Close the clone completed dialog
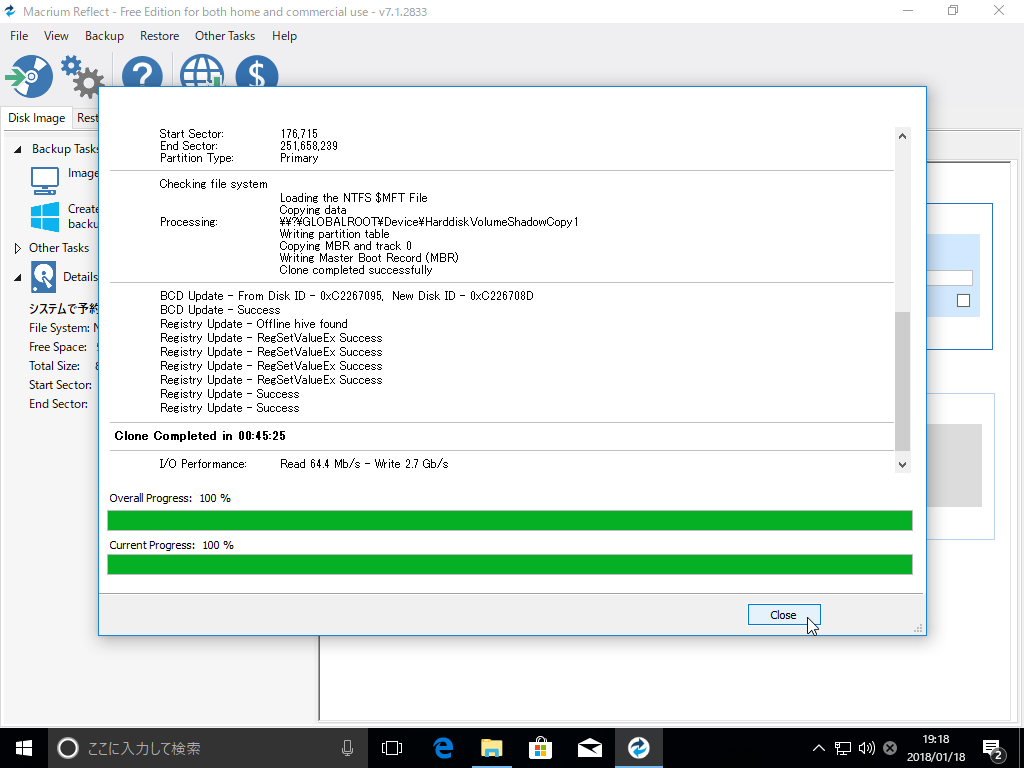The width and height of the screenshot is (1024, 768). pos(784,615)
